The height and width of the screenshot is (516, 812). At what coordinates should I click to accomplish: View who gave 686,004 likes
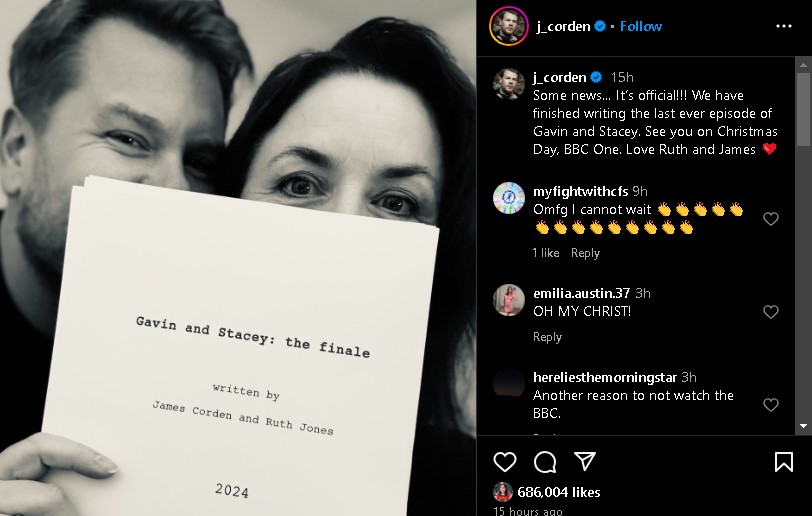coord(558,492)
